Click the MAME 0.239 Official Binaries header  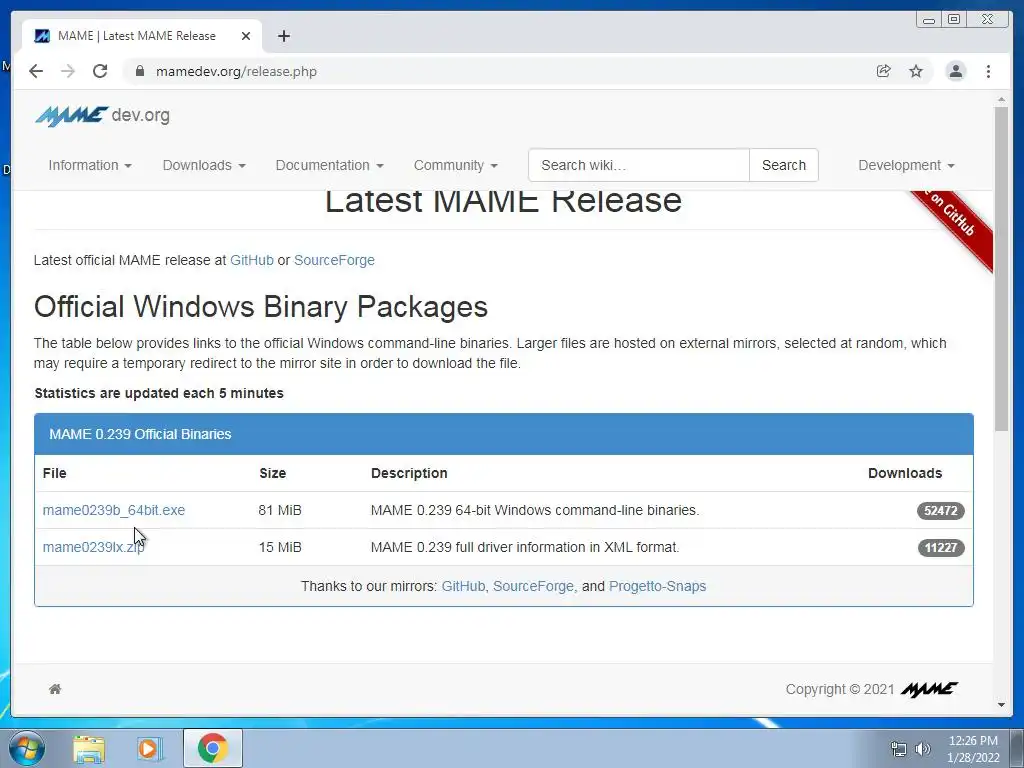[504, 434]
